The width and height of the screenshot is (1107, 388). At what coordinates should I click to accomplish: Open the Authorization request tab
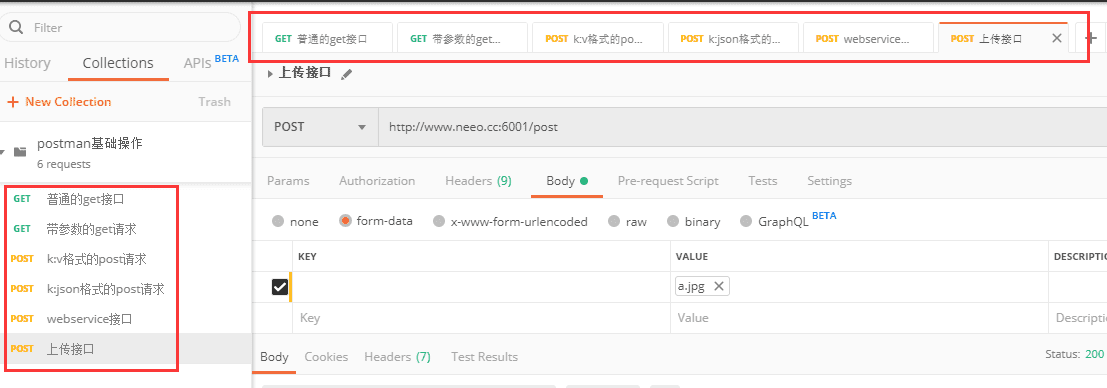tap(377, 181)
